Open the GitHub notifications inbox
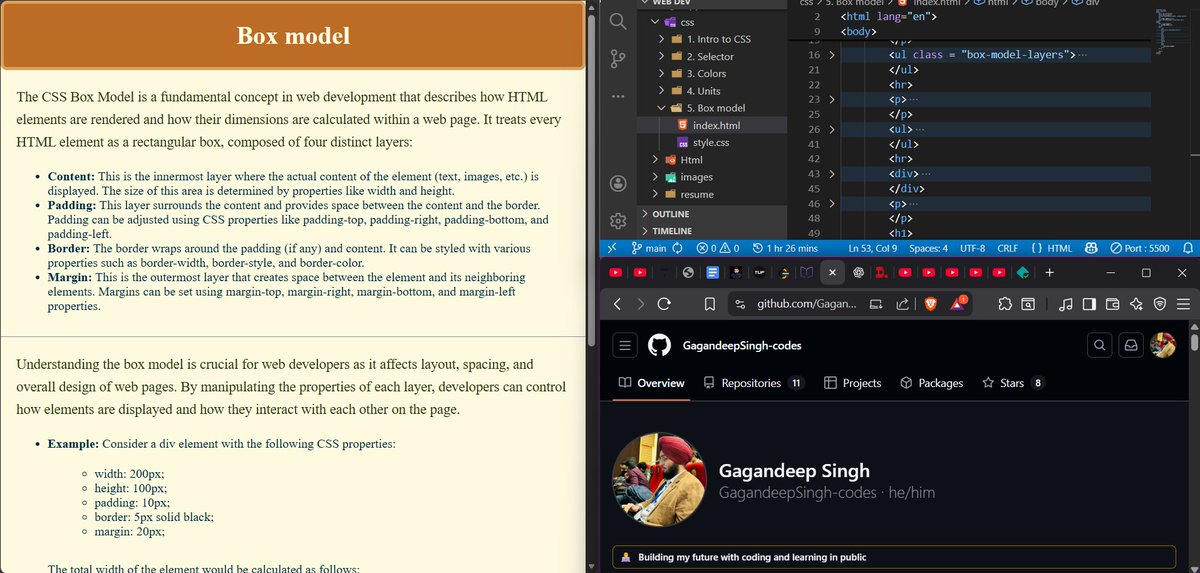 coord(1131,346)
